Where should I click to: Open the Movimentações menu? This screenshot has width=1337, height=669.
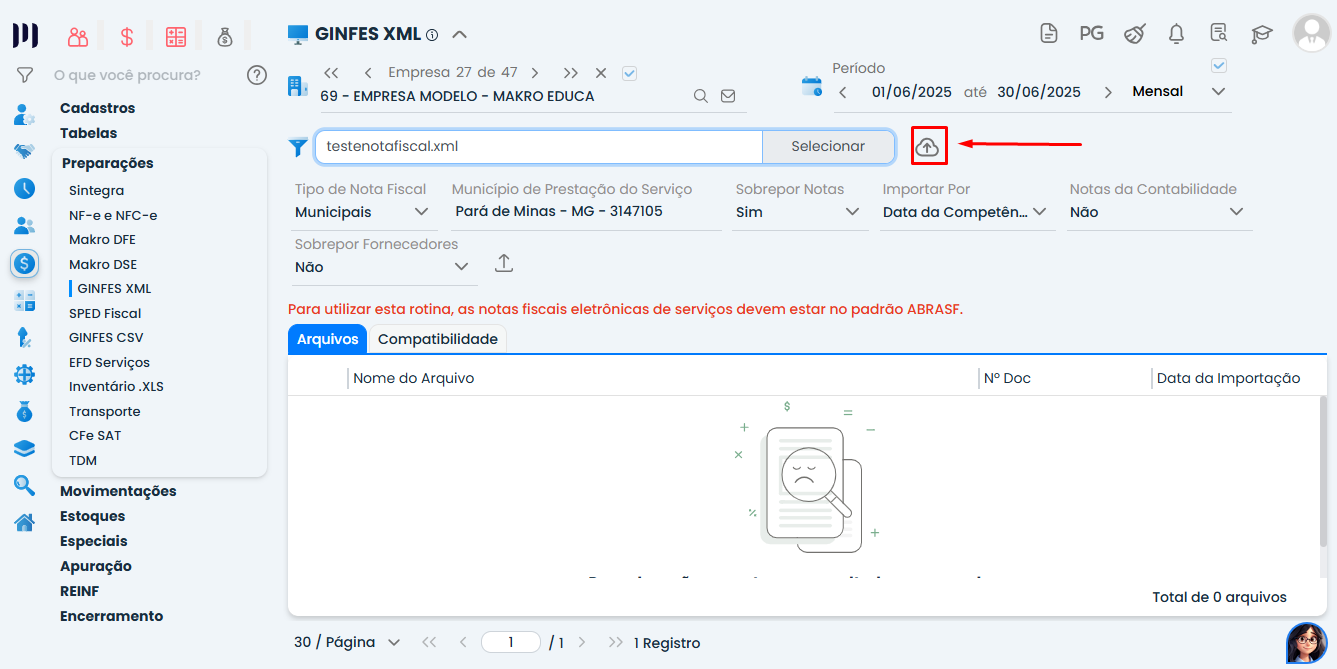118,491
